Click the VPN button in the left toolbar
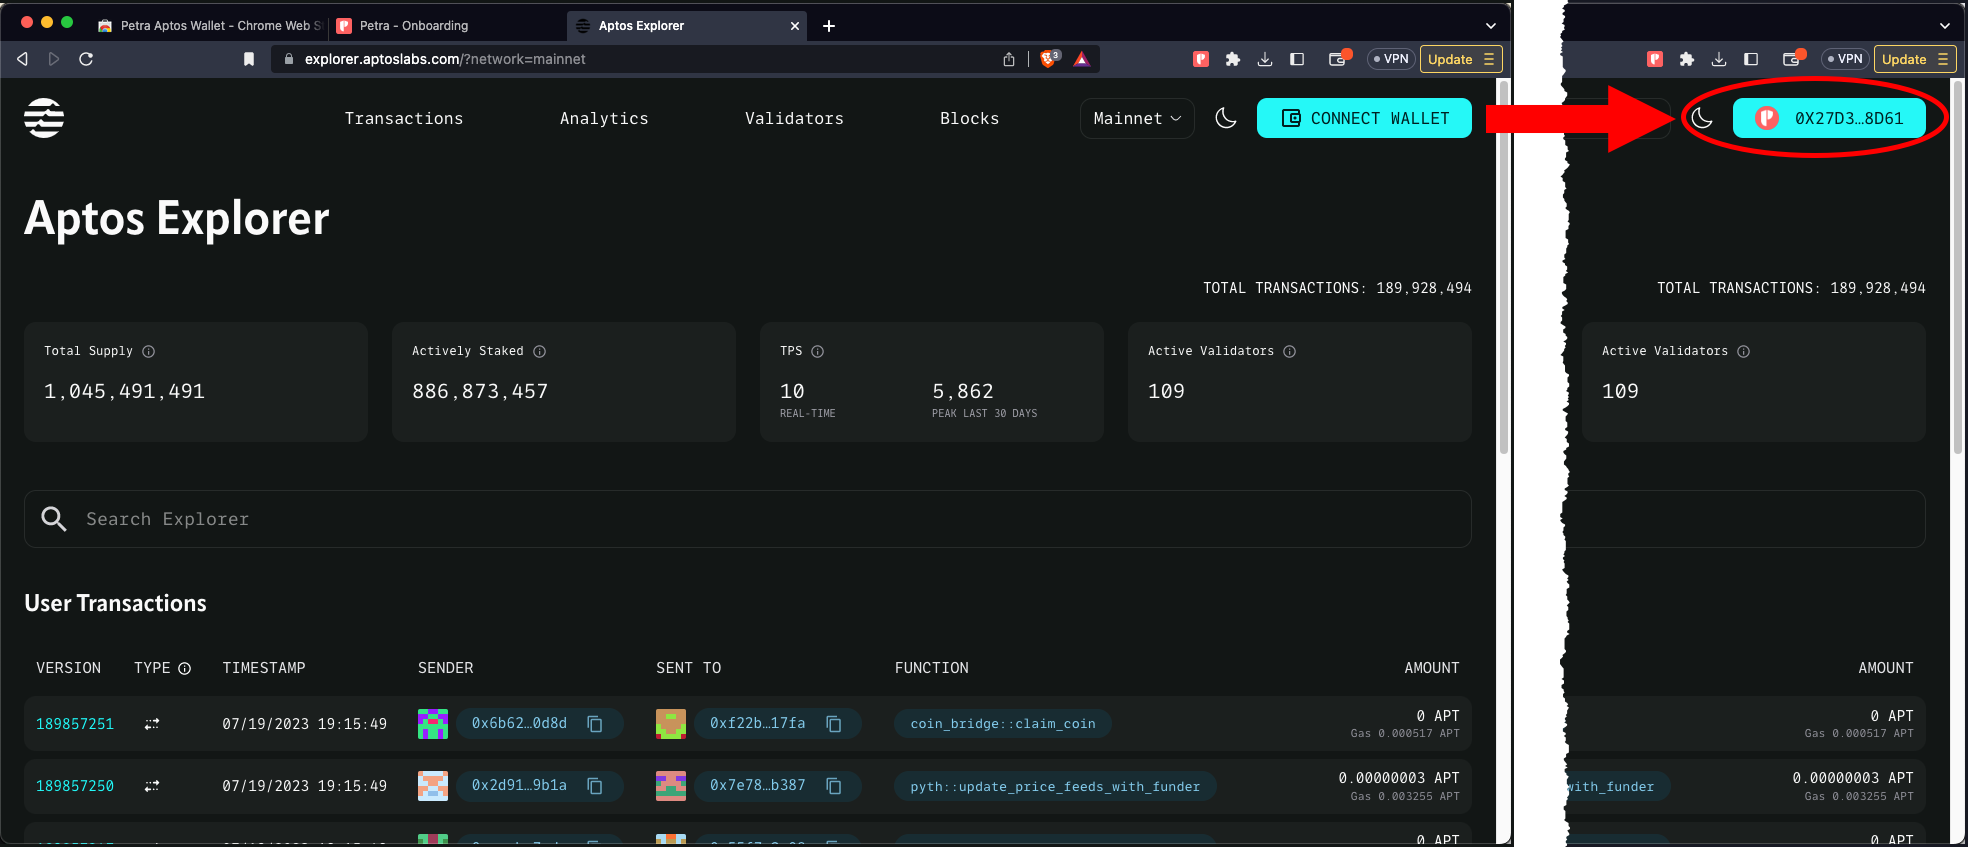The height and width of the screenshot is (847, 1968). tap(1391, 59)
